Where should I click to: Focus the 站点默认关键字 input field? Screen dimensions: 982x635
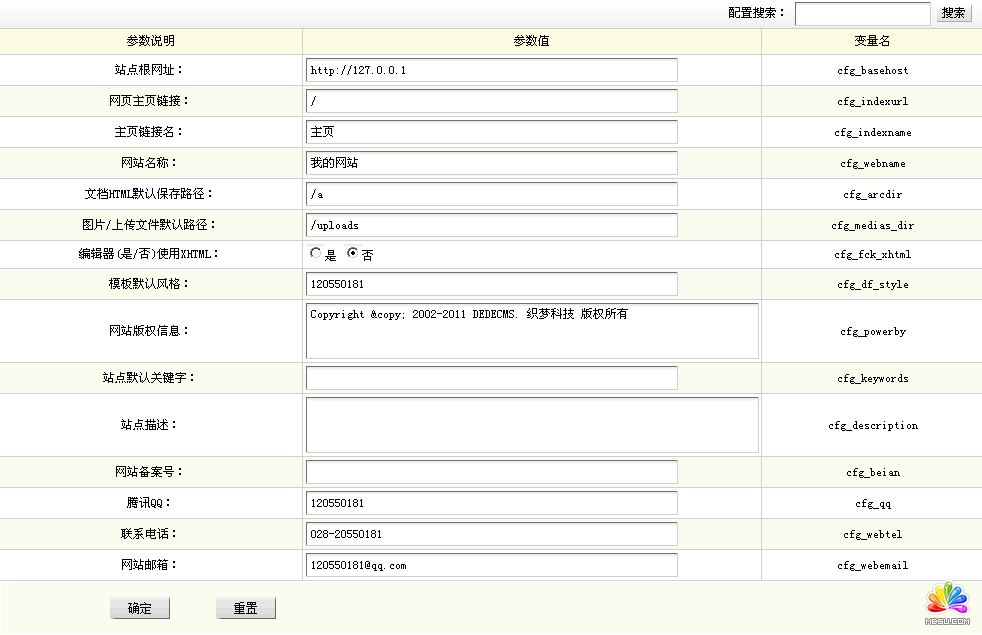(491, 378)
